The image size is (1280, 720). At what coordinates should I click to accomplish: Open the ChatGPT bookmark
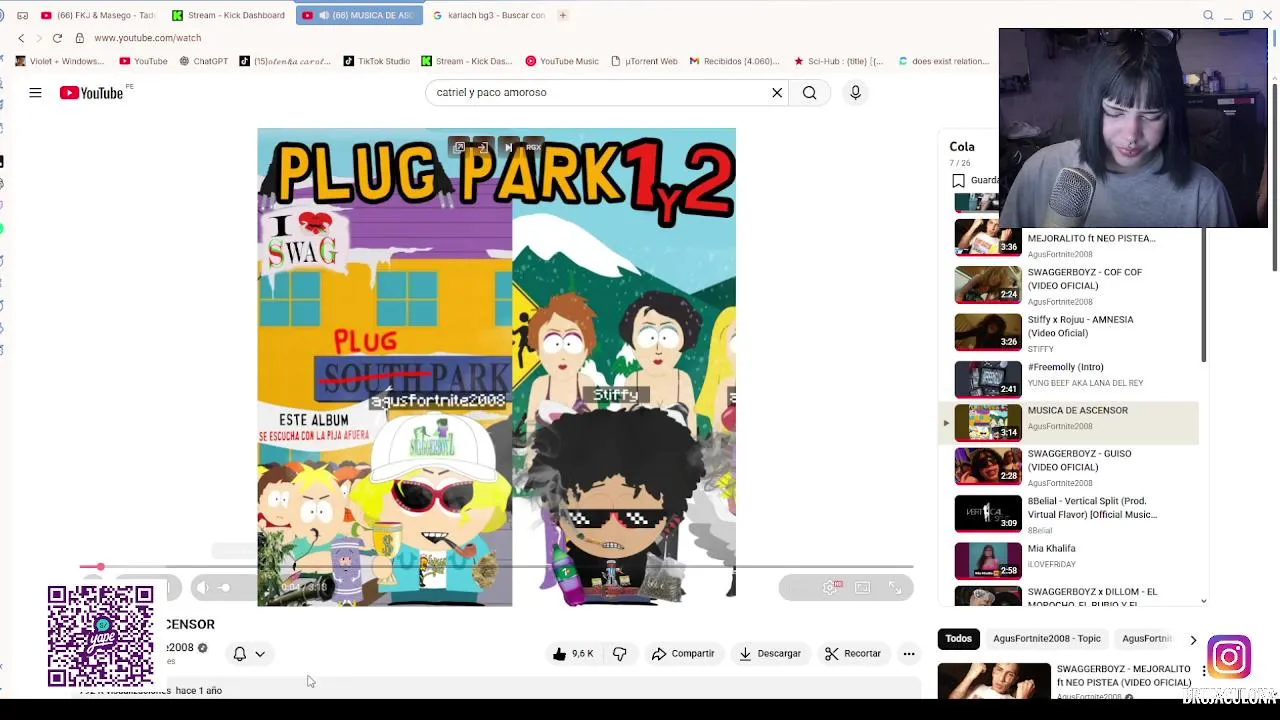point(204,61)
